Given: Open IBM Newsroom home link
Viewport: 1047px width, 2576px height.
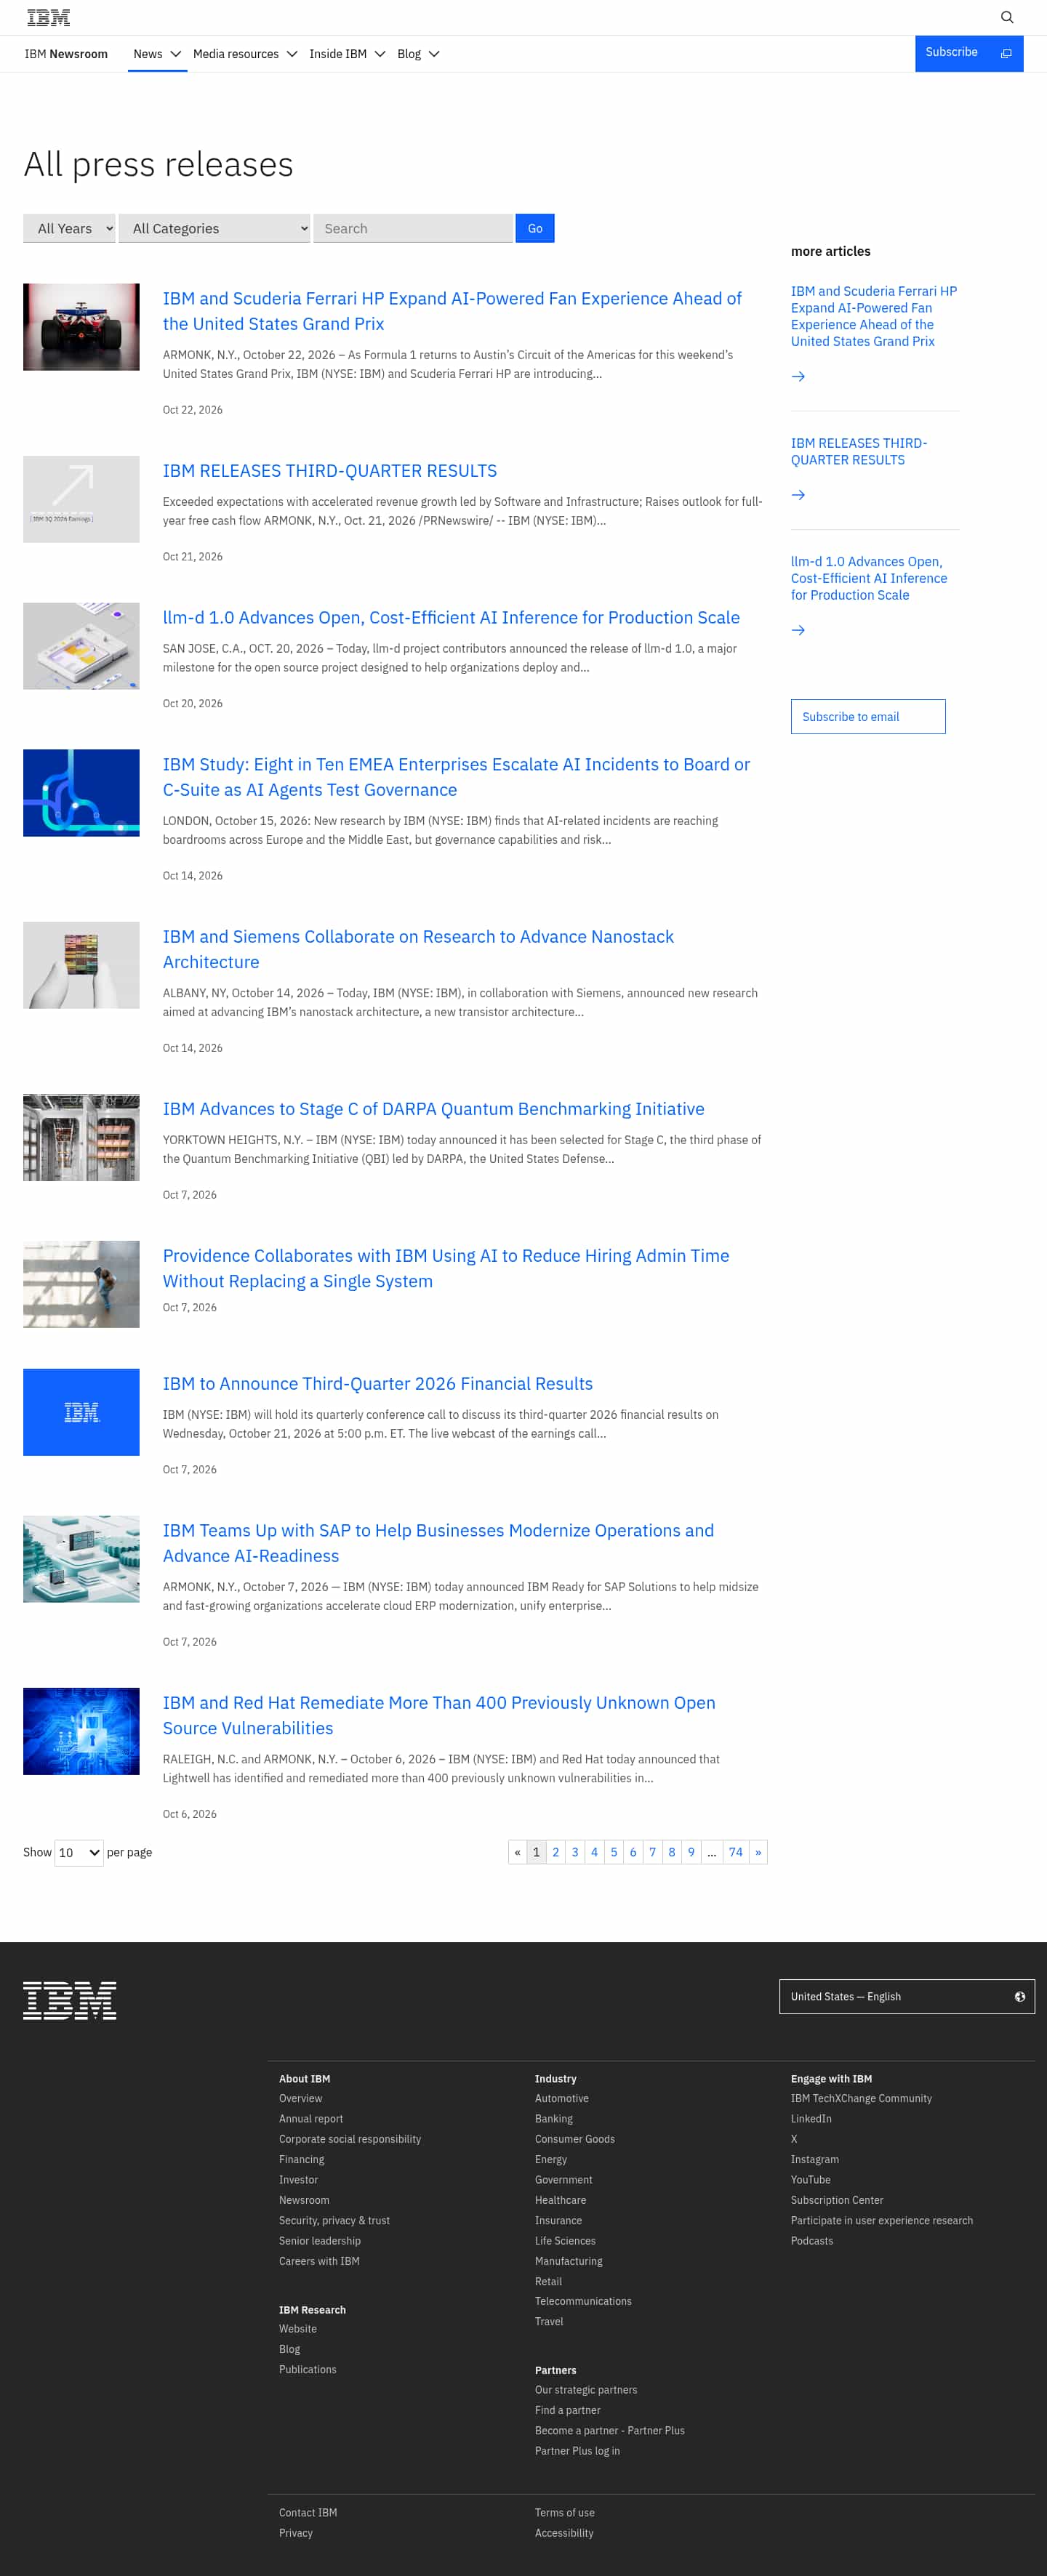Looking at the screenshot, I should click(66, 54).
